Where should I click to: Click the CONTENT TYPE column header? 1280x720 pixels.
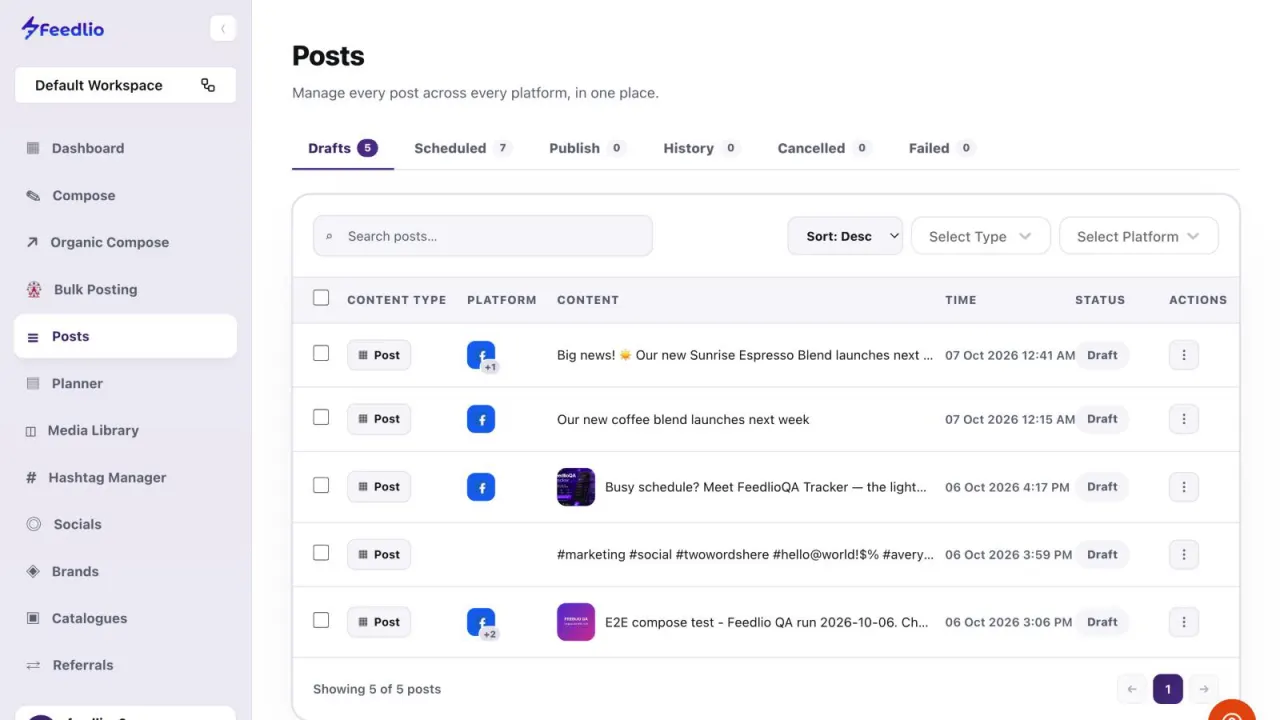397,300
